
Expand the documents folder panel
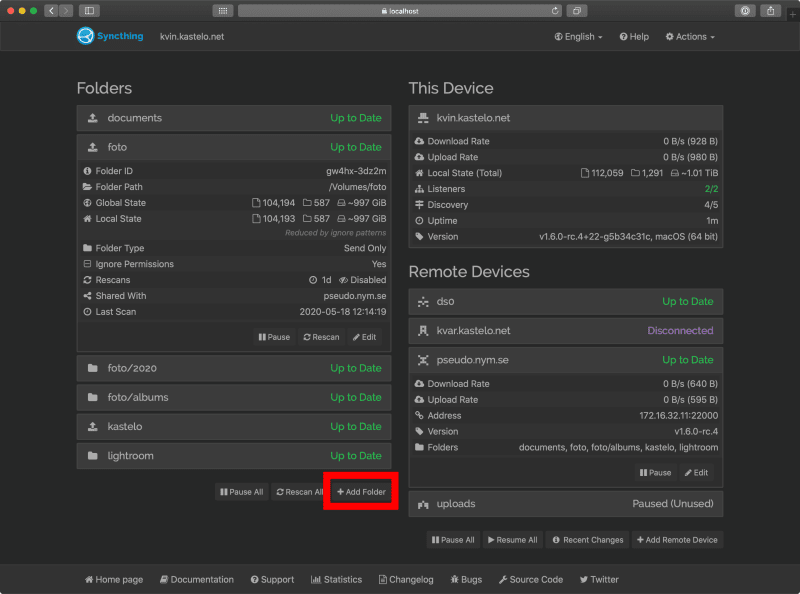(x=234, y=118)
